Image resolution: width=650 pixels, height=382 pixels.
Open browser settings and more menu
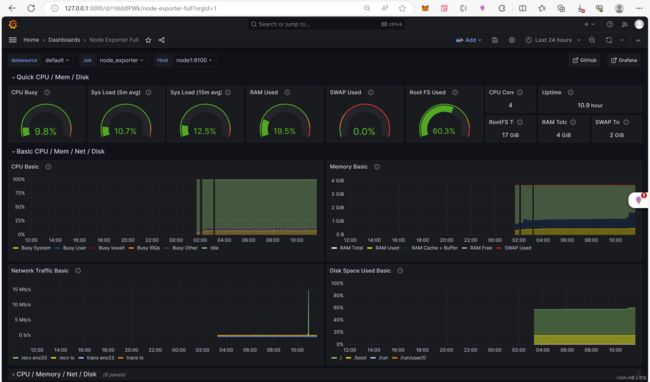tap(639, 8)
